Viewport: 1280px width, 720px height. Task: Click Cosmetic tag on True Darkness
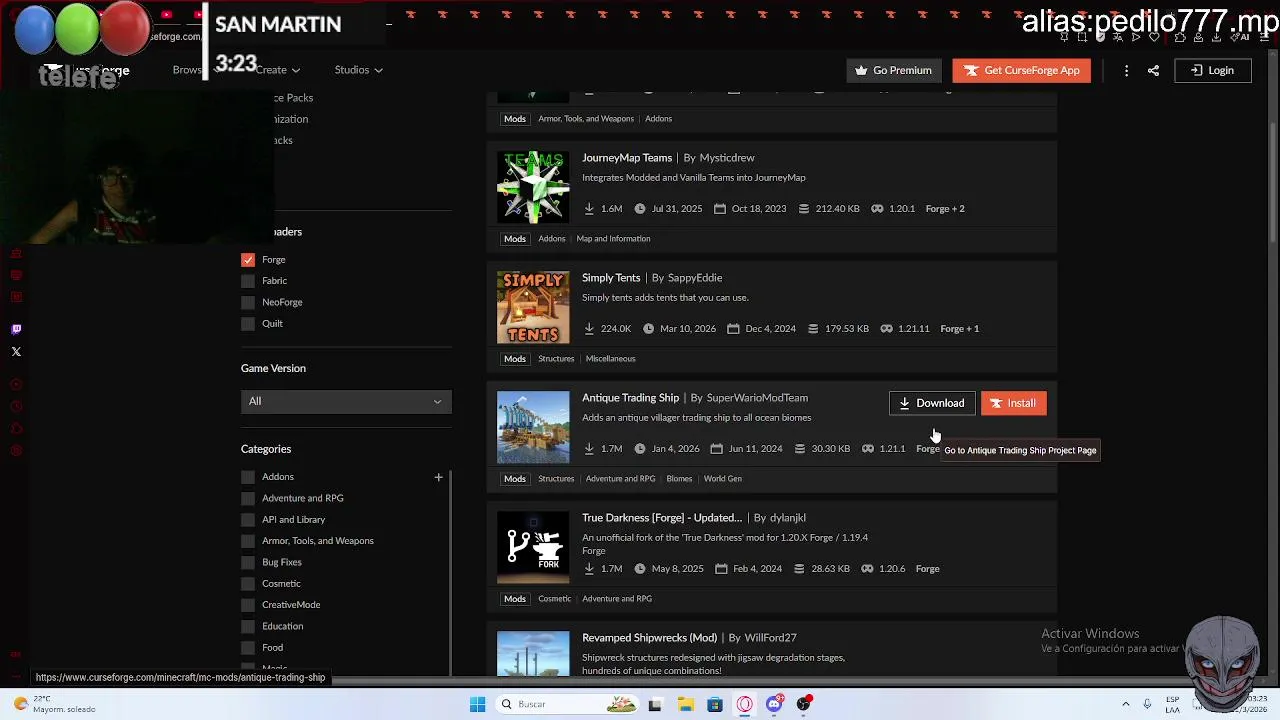pyautogui.click(x=554, y=598)
